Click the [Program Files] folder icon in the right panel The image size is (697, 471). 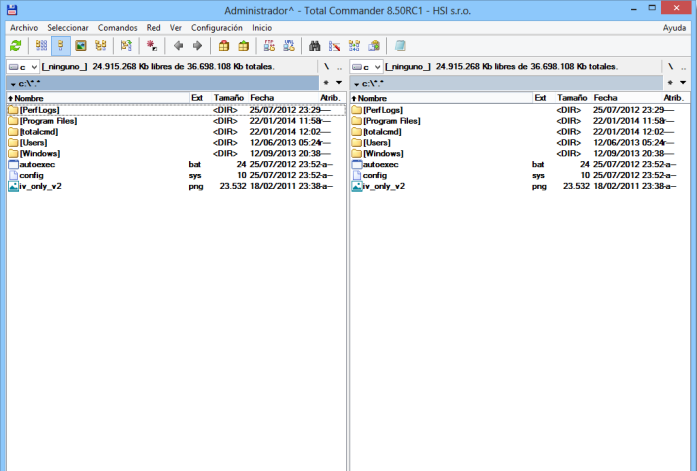[x=357, y=121]
